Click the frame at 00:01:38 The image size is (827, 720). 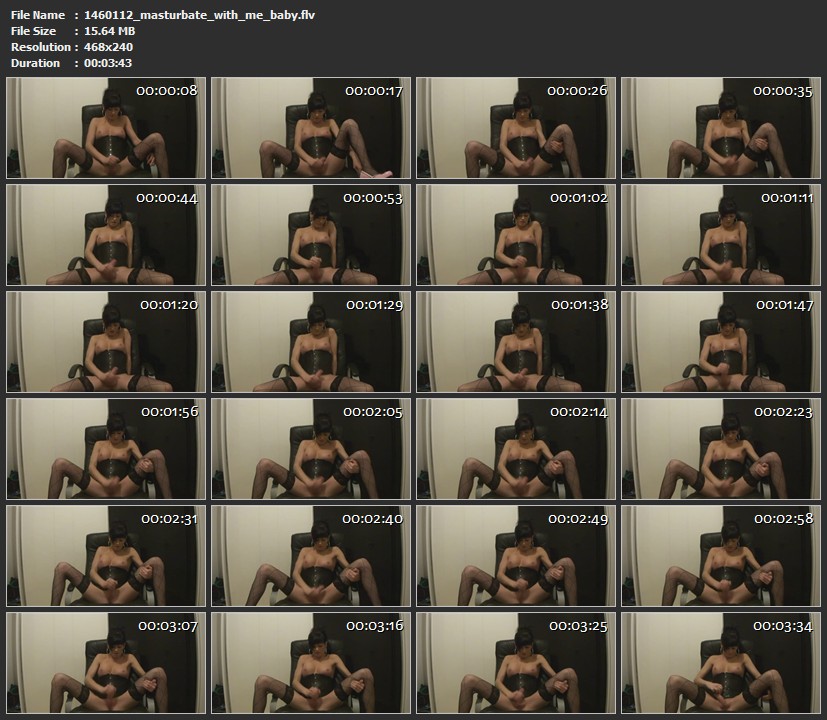point(516,342)
